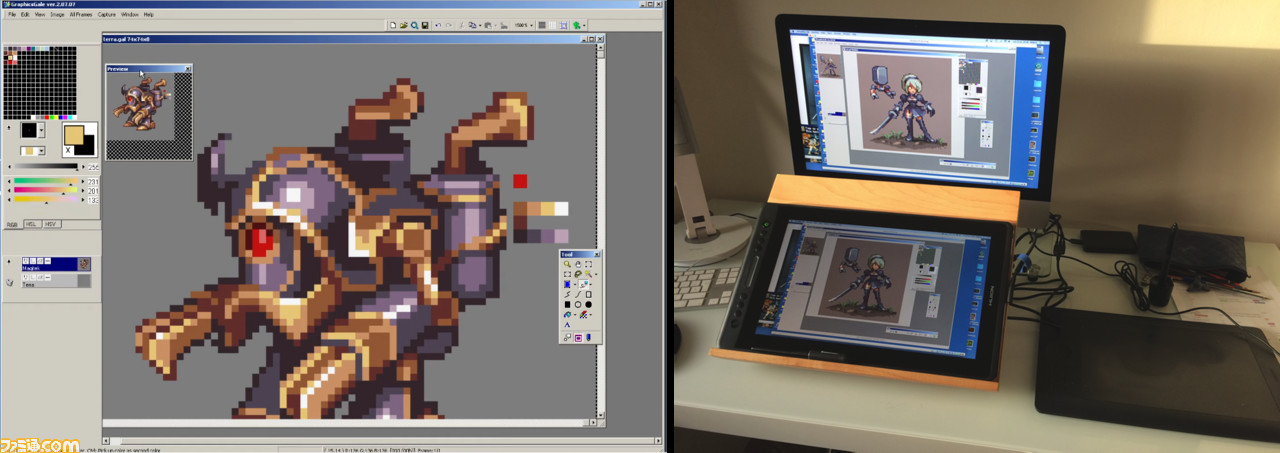Click the dark grid display icon
Viewport: 1280px width, 453px height.
click(x=542, y=25)
